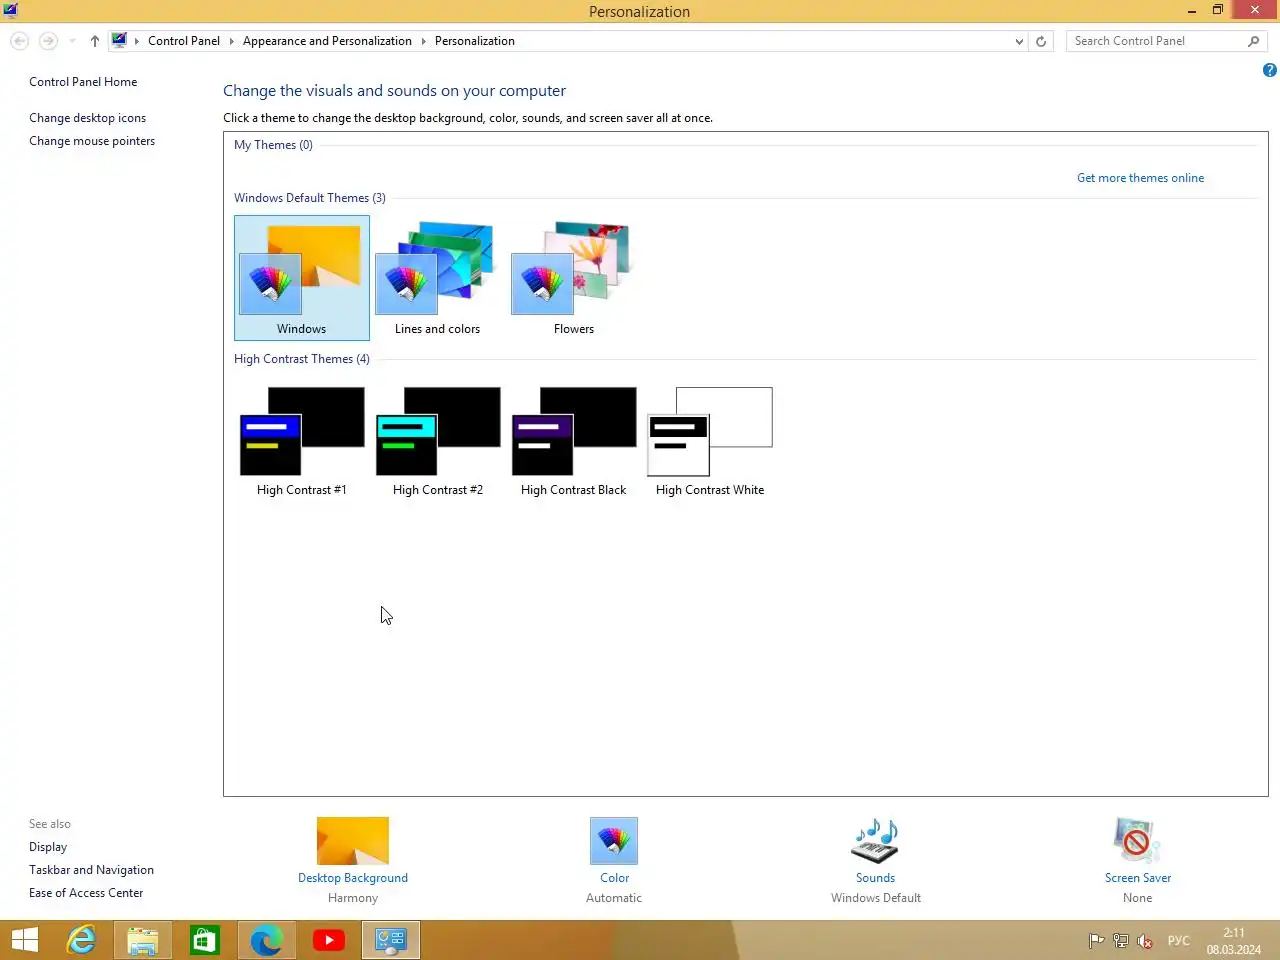Click the Control Panel taskbar button
This screenshot has width=1280, height=960.
click(391, 940)
